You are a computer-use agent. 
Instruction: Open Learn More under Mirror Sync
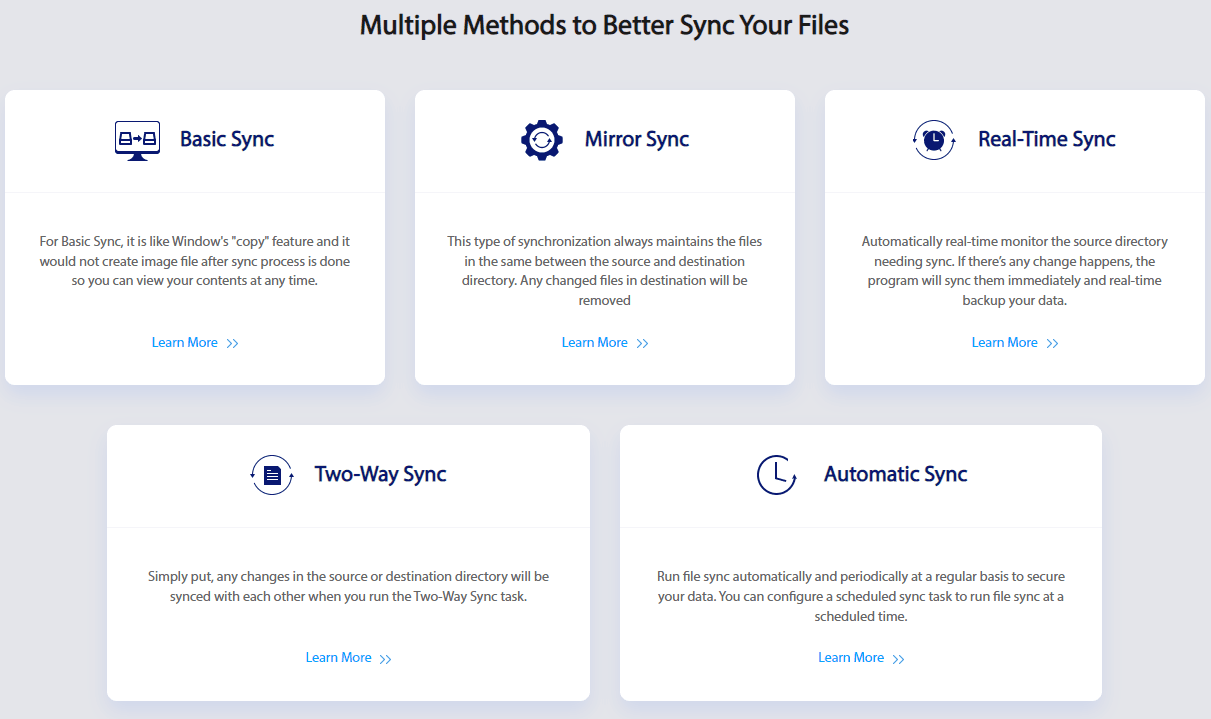(x=605, y=343)
